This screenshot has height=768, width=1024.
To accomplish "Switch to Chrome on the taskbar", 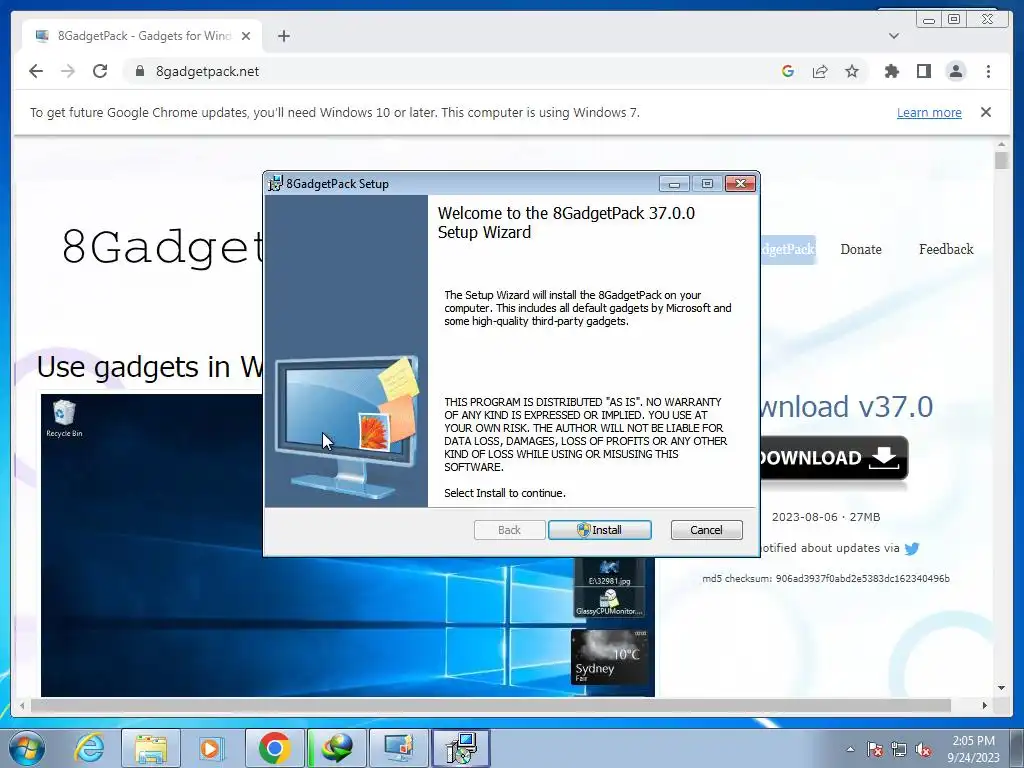I will click(x=274, y=748).
